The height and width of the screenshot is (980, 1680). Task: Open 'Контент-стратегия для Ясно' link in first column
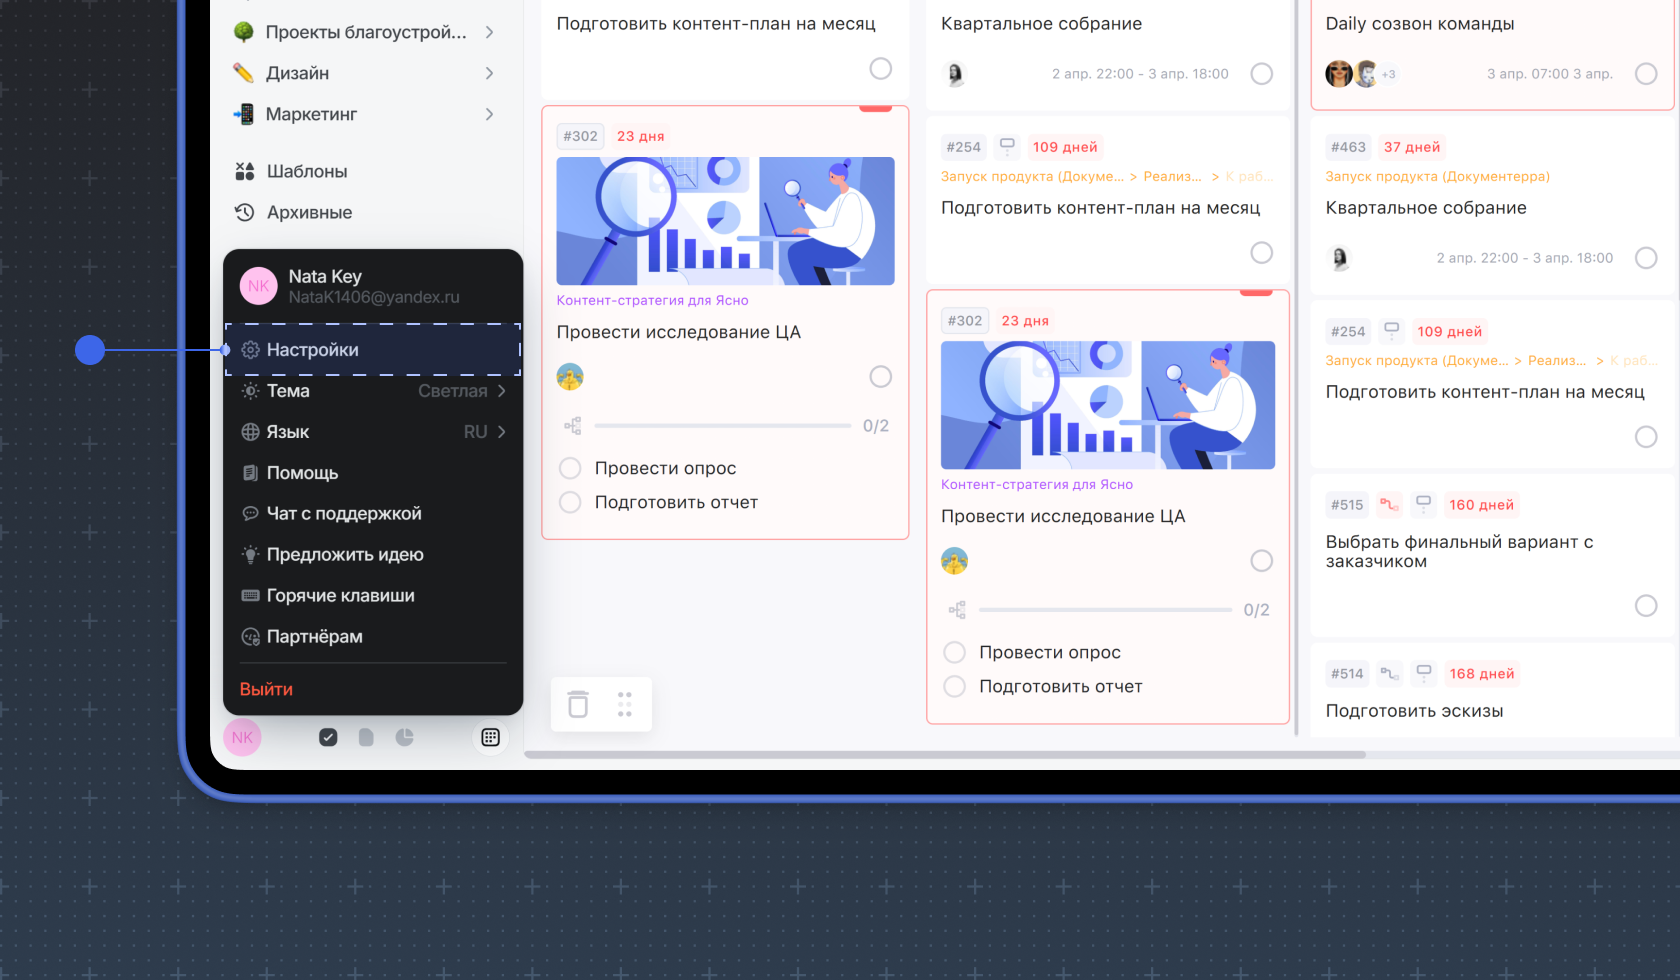(652, 300)
